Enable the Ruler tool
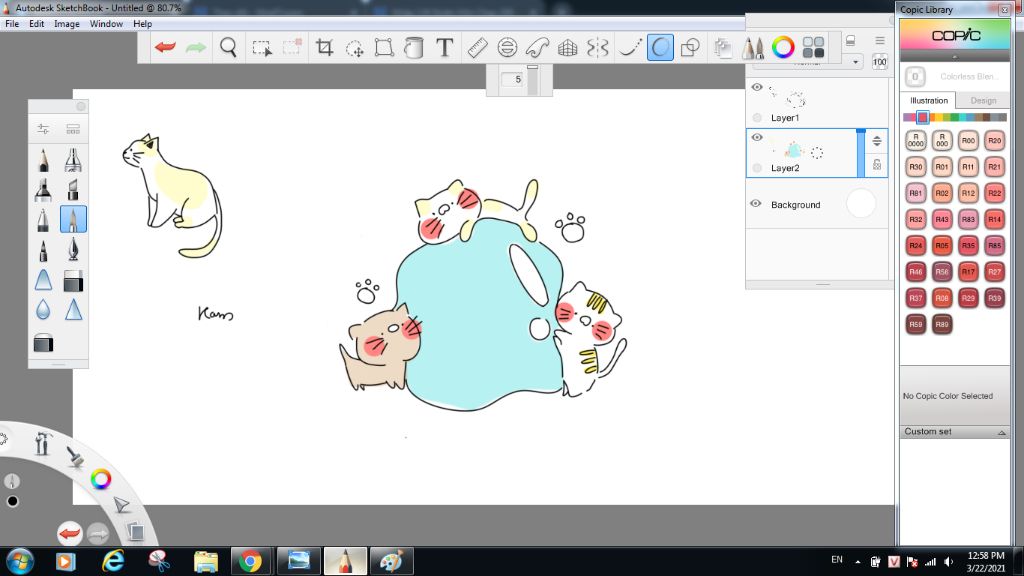 click(477, 47)
